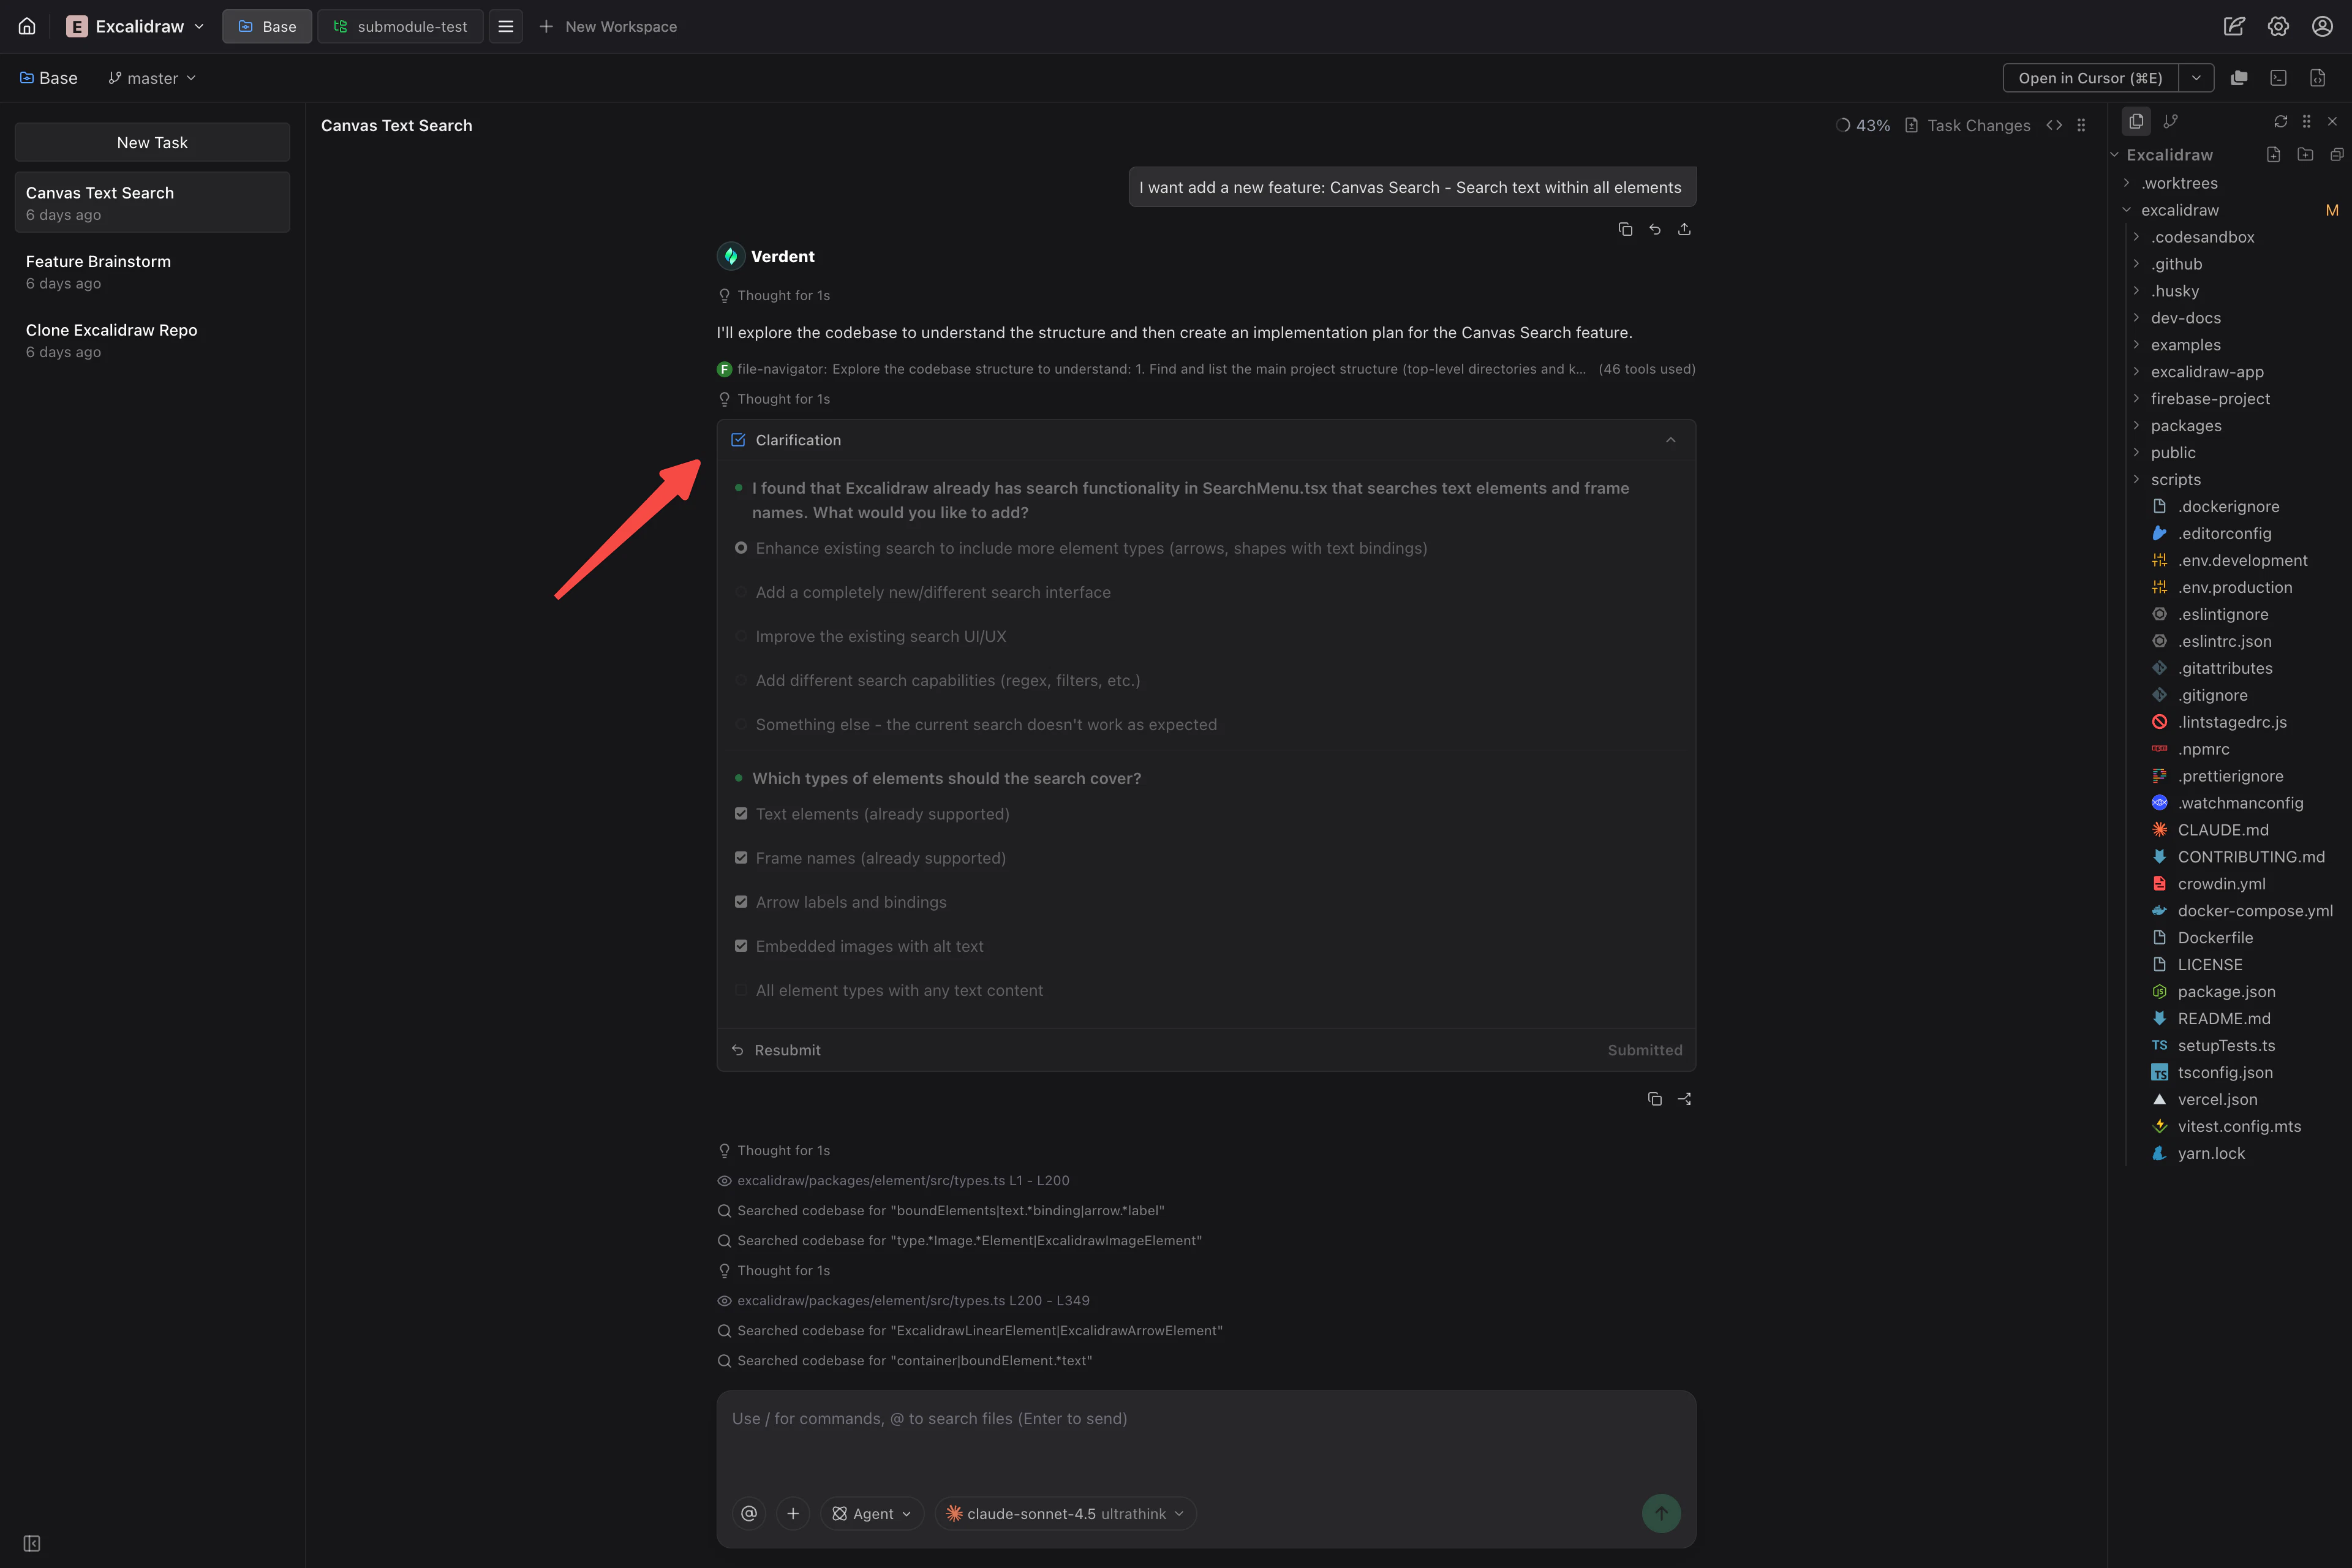This screenshot has height=1568, width=2352.
Task: Select 'Something else' radio option
Action: pyautogui.click(x=741, y=724)
